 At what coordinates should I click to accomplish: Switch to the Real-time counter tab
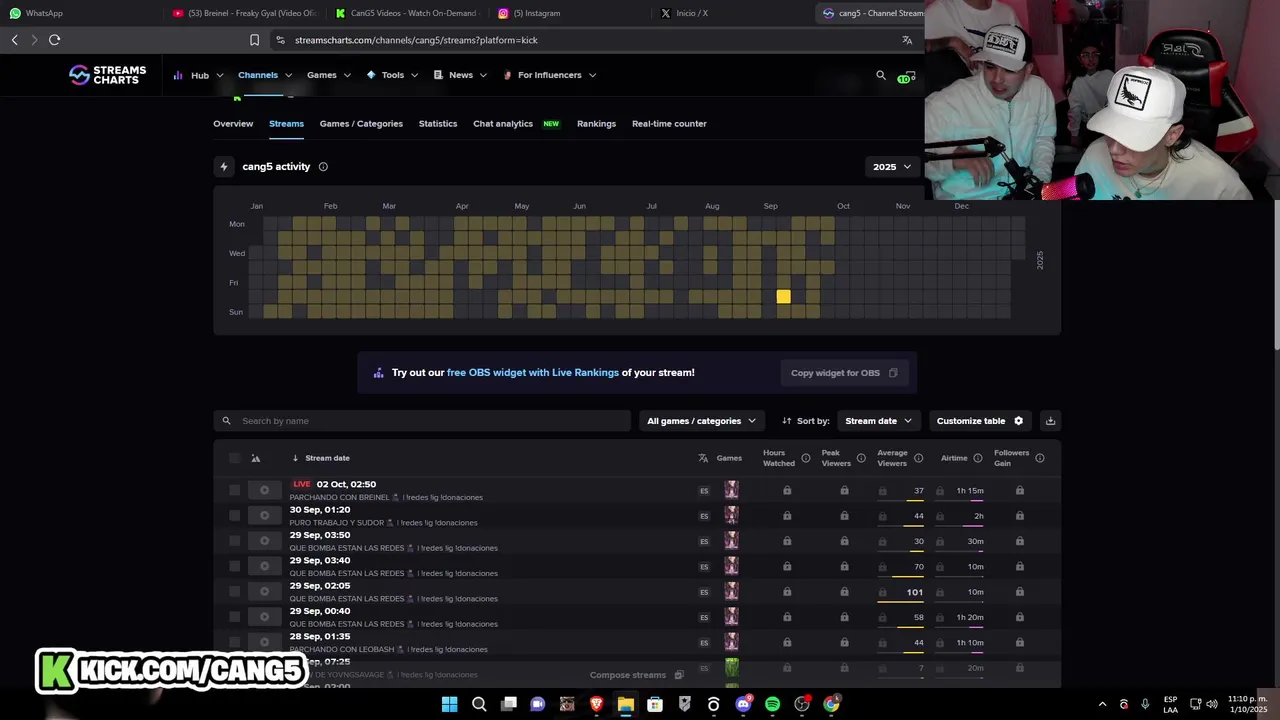pyautogui.click(x=669, y=124)
